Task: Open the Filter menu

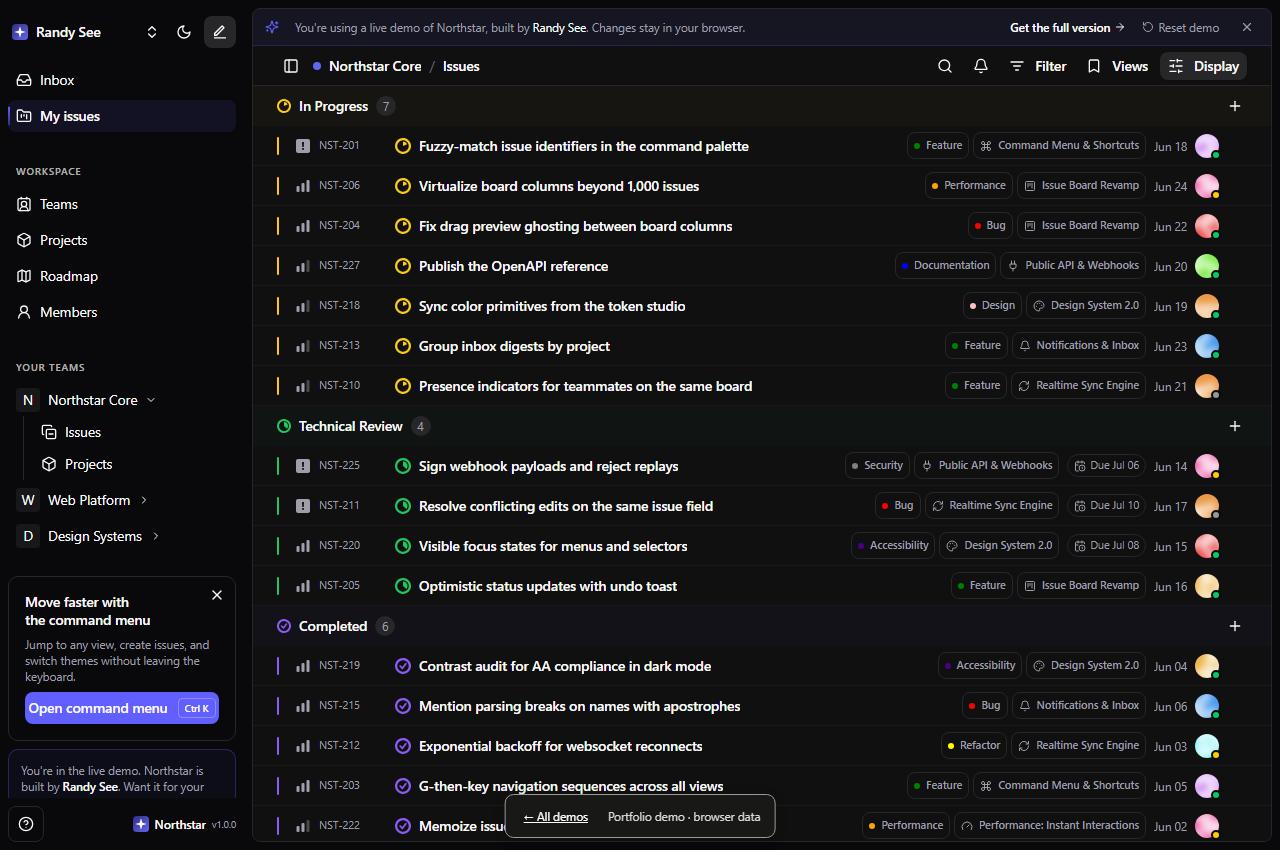Action: (1038, 66)
